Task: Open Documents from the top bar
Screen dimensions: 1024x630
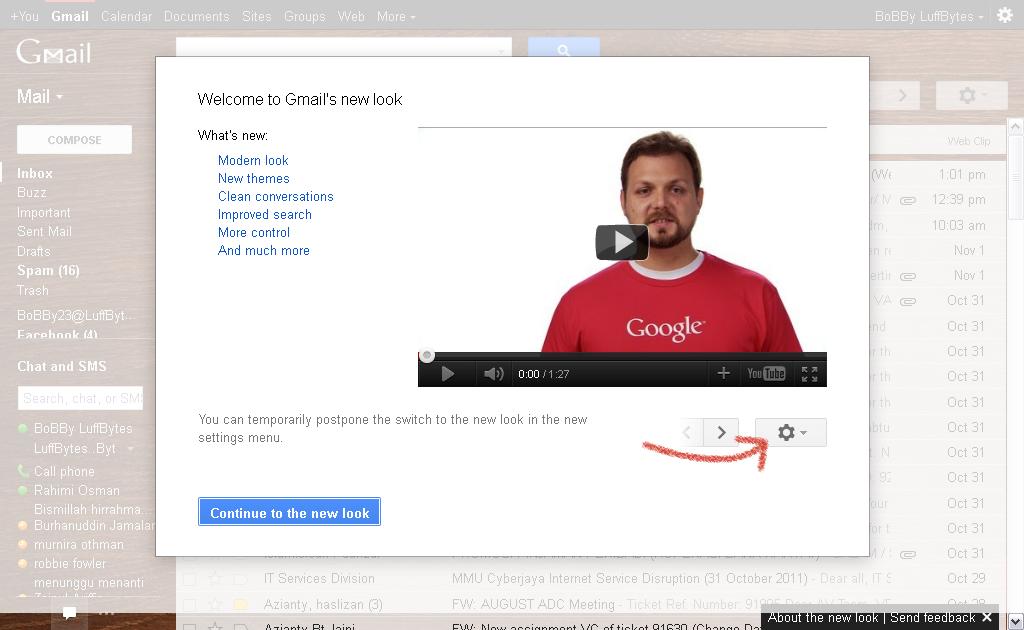Action: pos(197,16)
